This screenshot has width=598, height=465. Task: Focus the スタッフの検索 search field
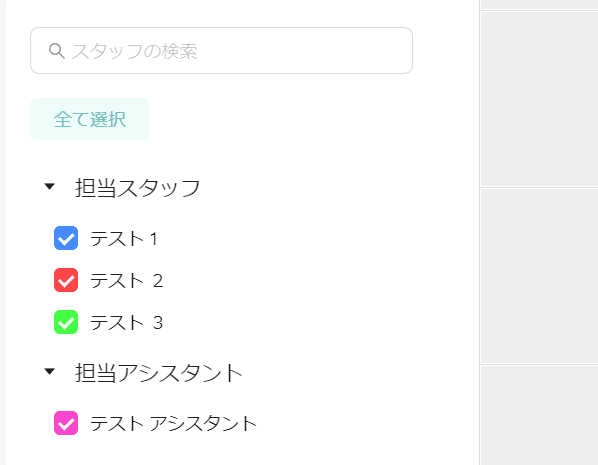click(221, 50)
